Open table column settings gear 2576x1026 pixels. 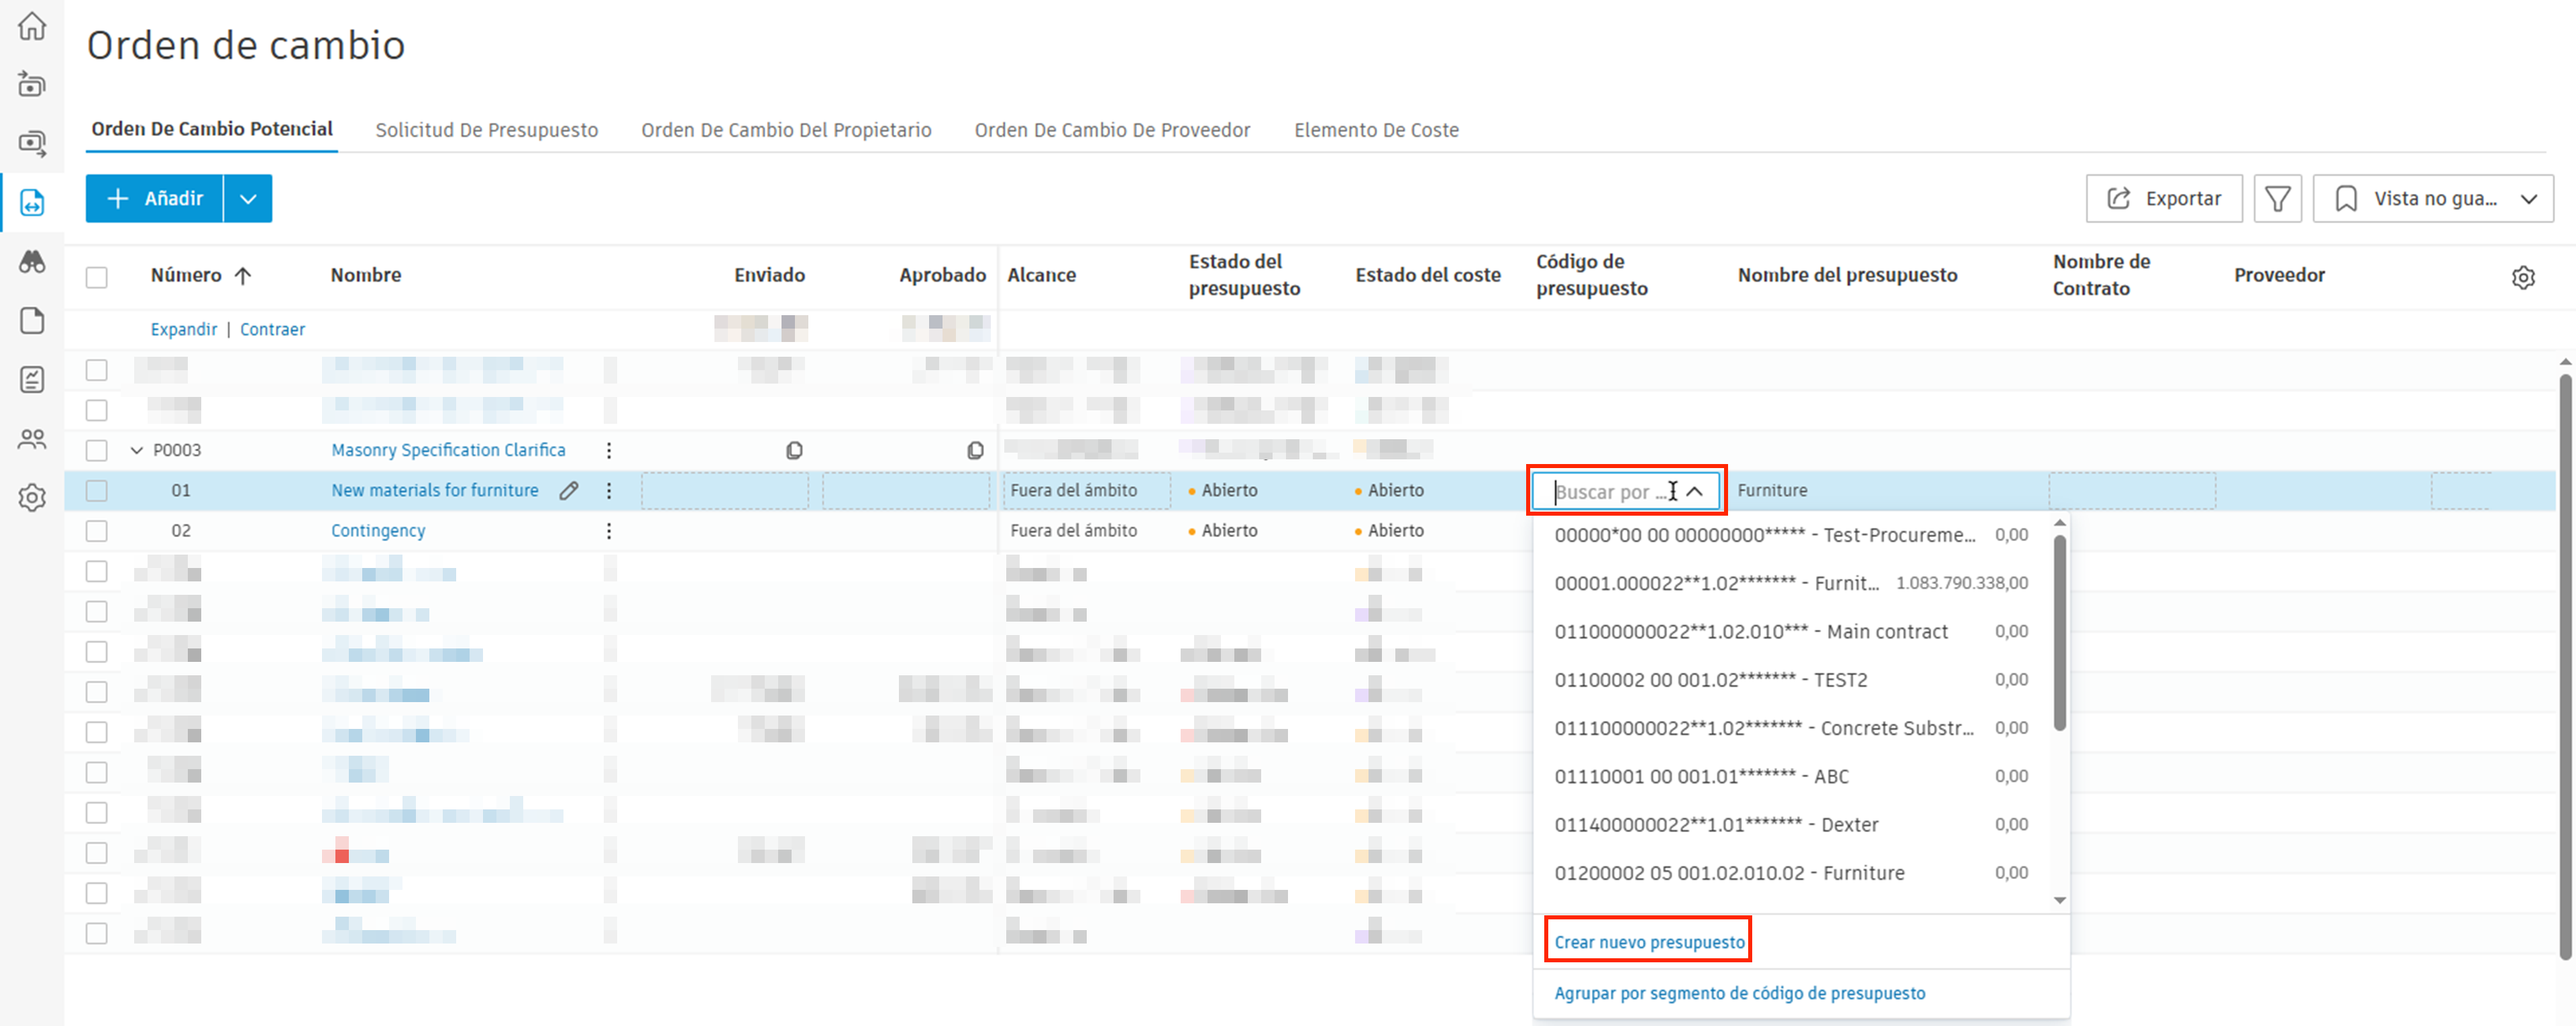[2523, 277]
